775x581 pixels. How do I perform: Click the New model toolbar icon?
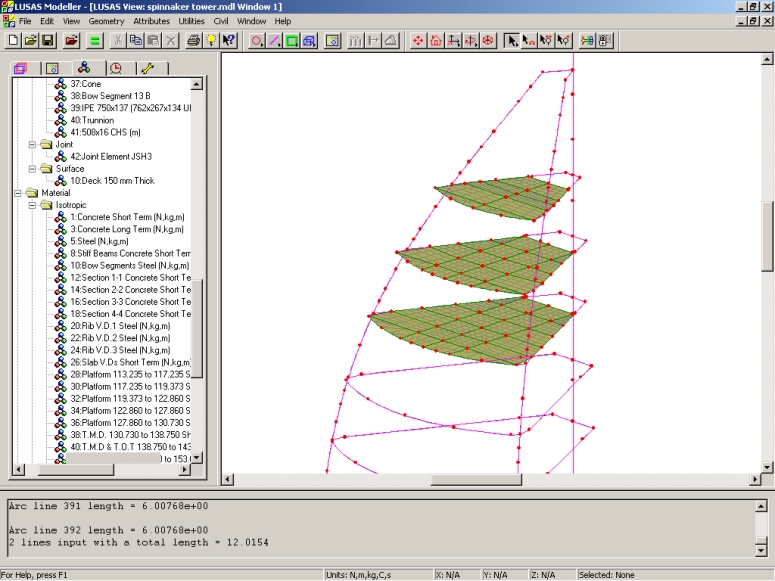click(13, 41)
